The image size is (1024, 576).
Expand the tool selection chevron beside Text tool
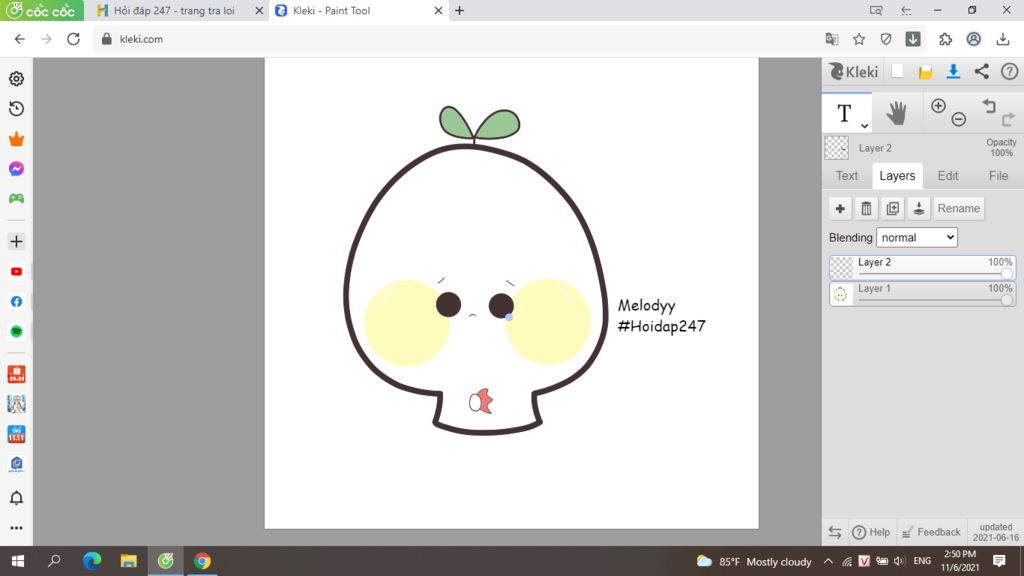click(x=864, y=125)
